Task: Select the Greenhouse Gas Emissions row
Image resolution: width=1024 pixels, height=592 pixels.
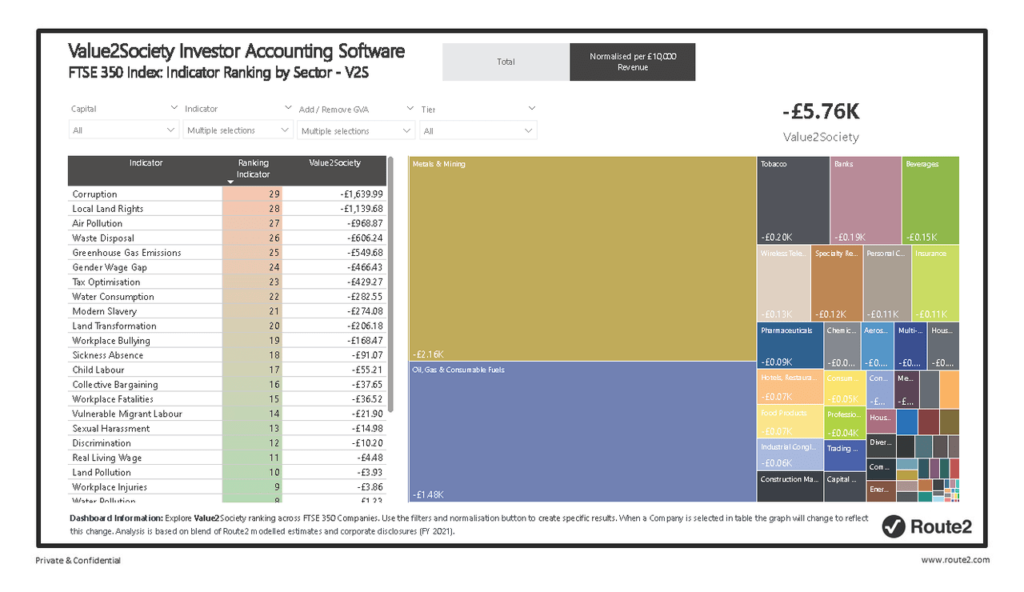Action: click(x=227, y=252)
